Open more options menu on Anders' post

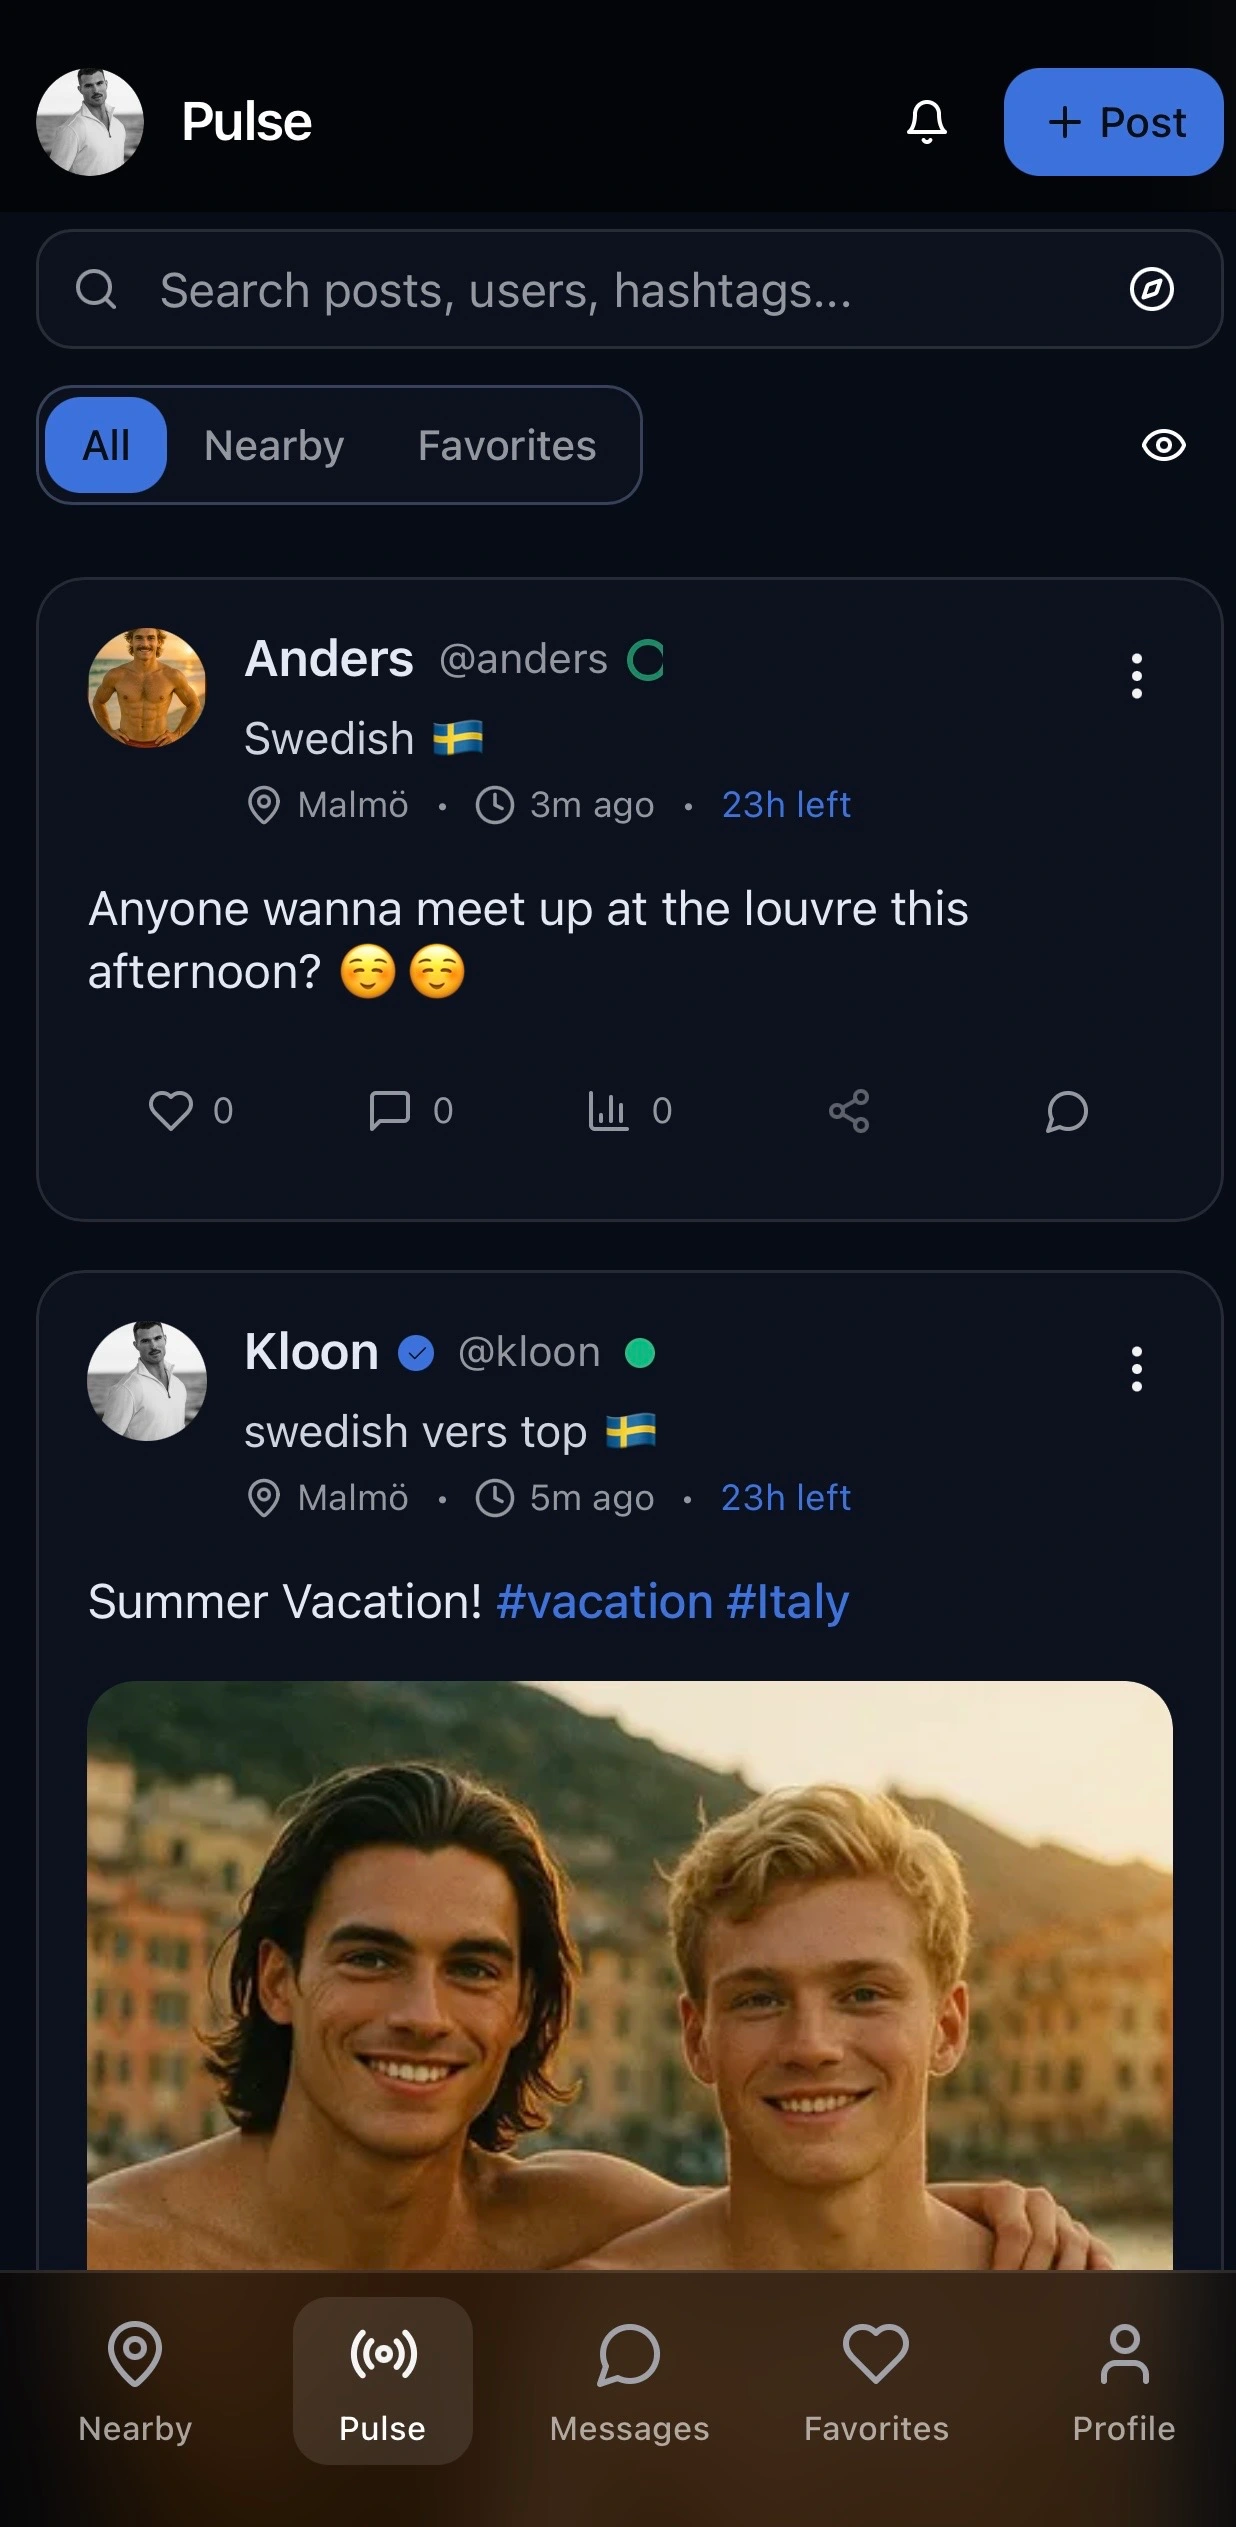tap(1136, 676)
